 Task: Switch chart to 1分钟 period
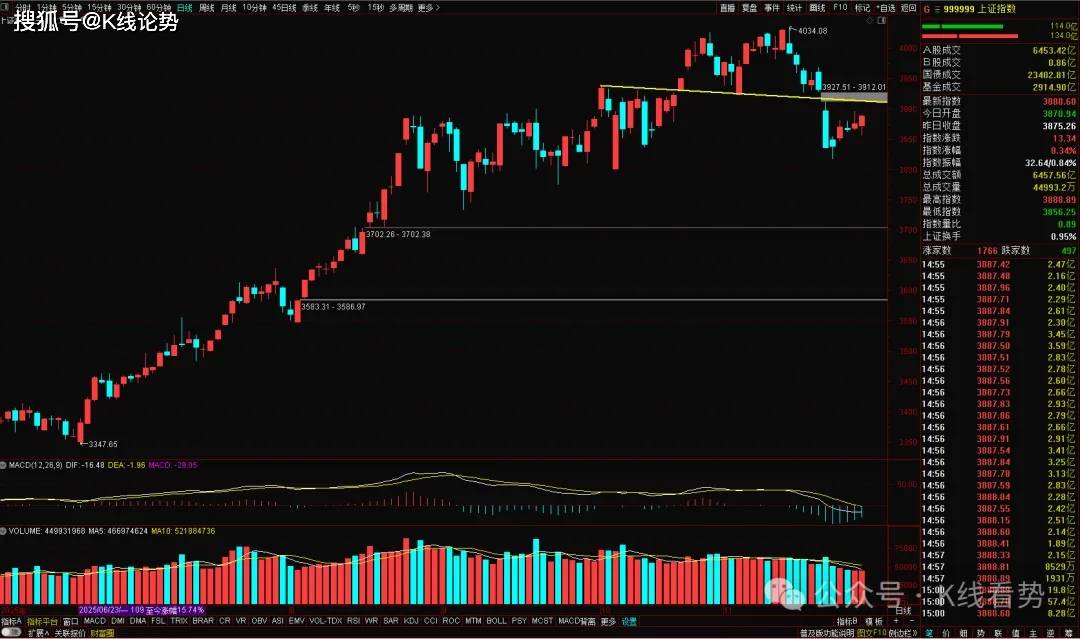(x=47, y=8)
